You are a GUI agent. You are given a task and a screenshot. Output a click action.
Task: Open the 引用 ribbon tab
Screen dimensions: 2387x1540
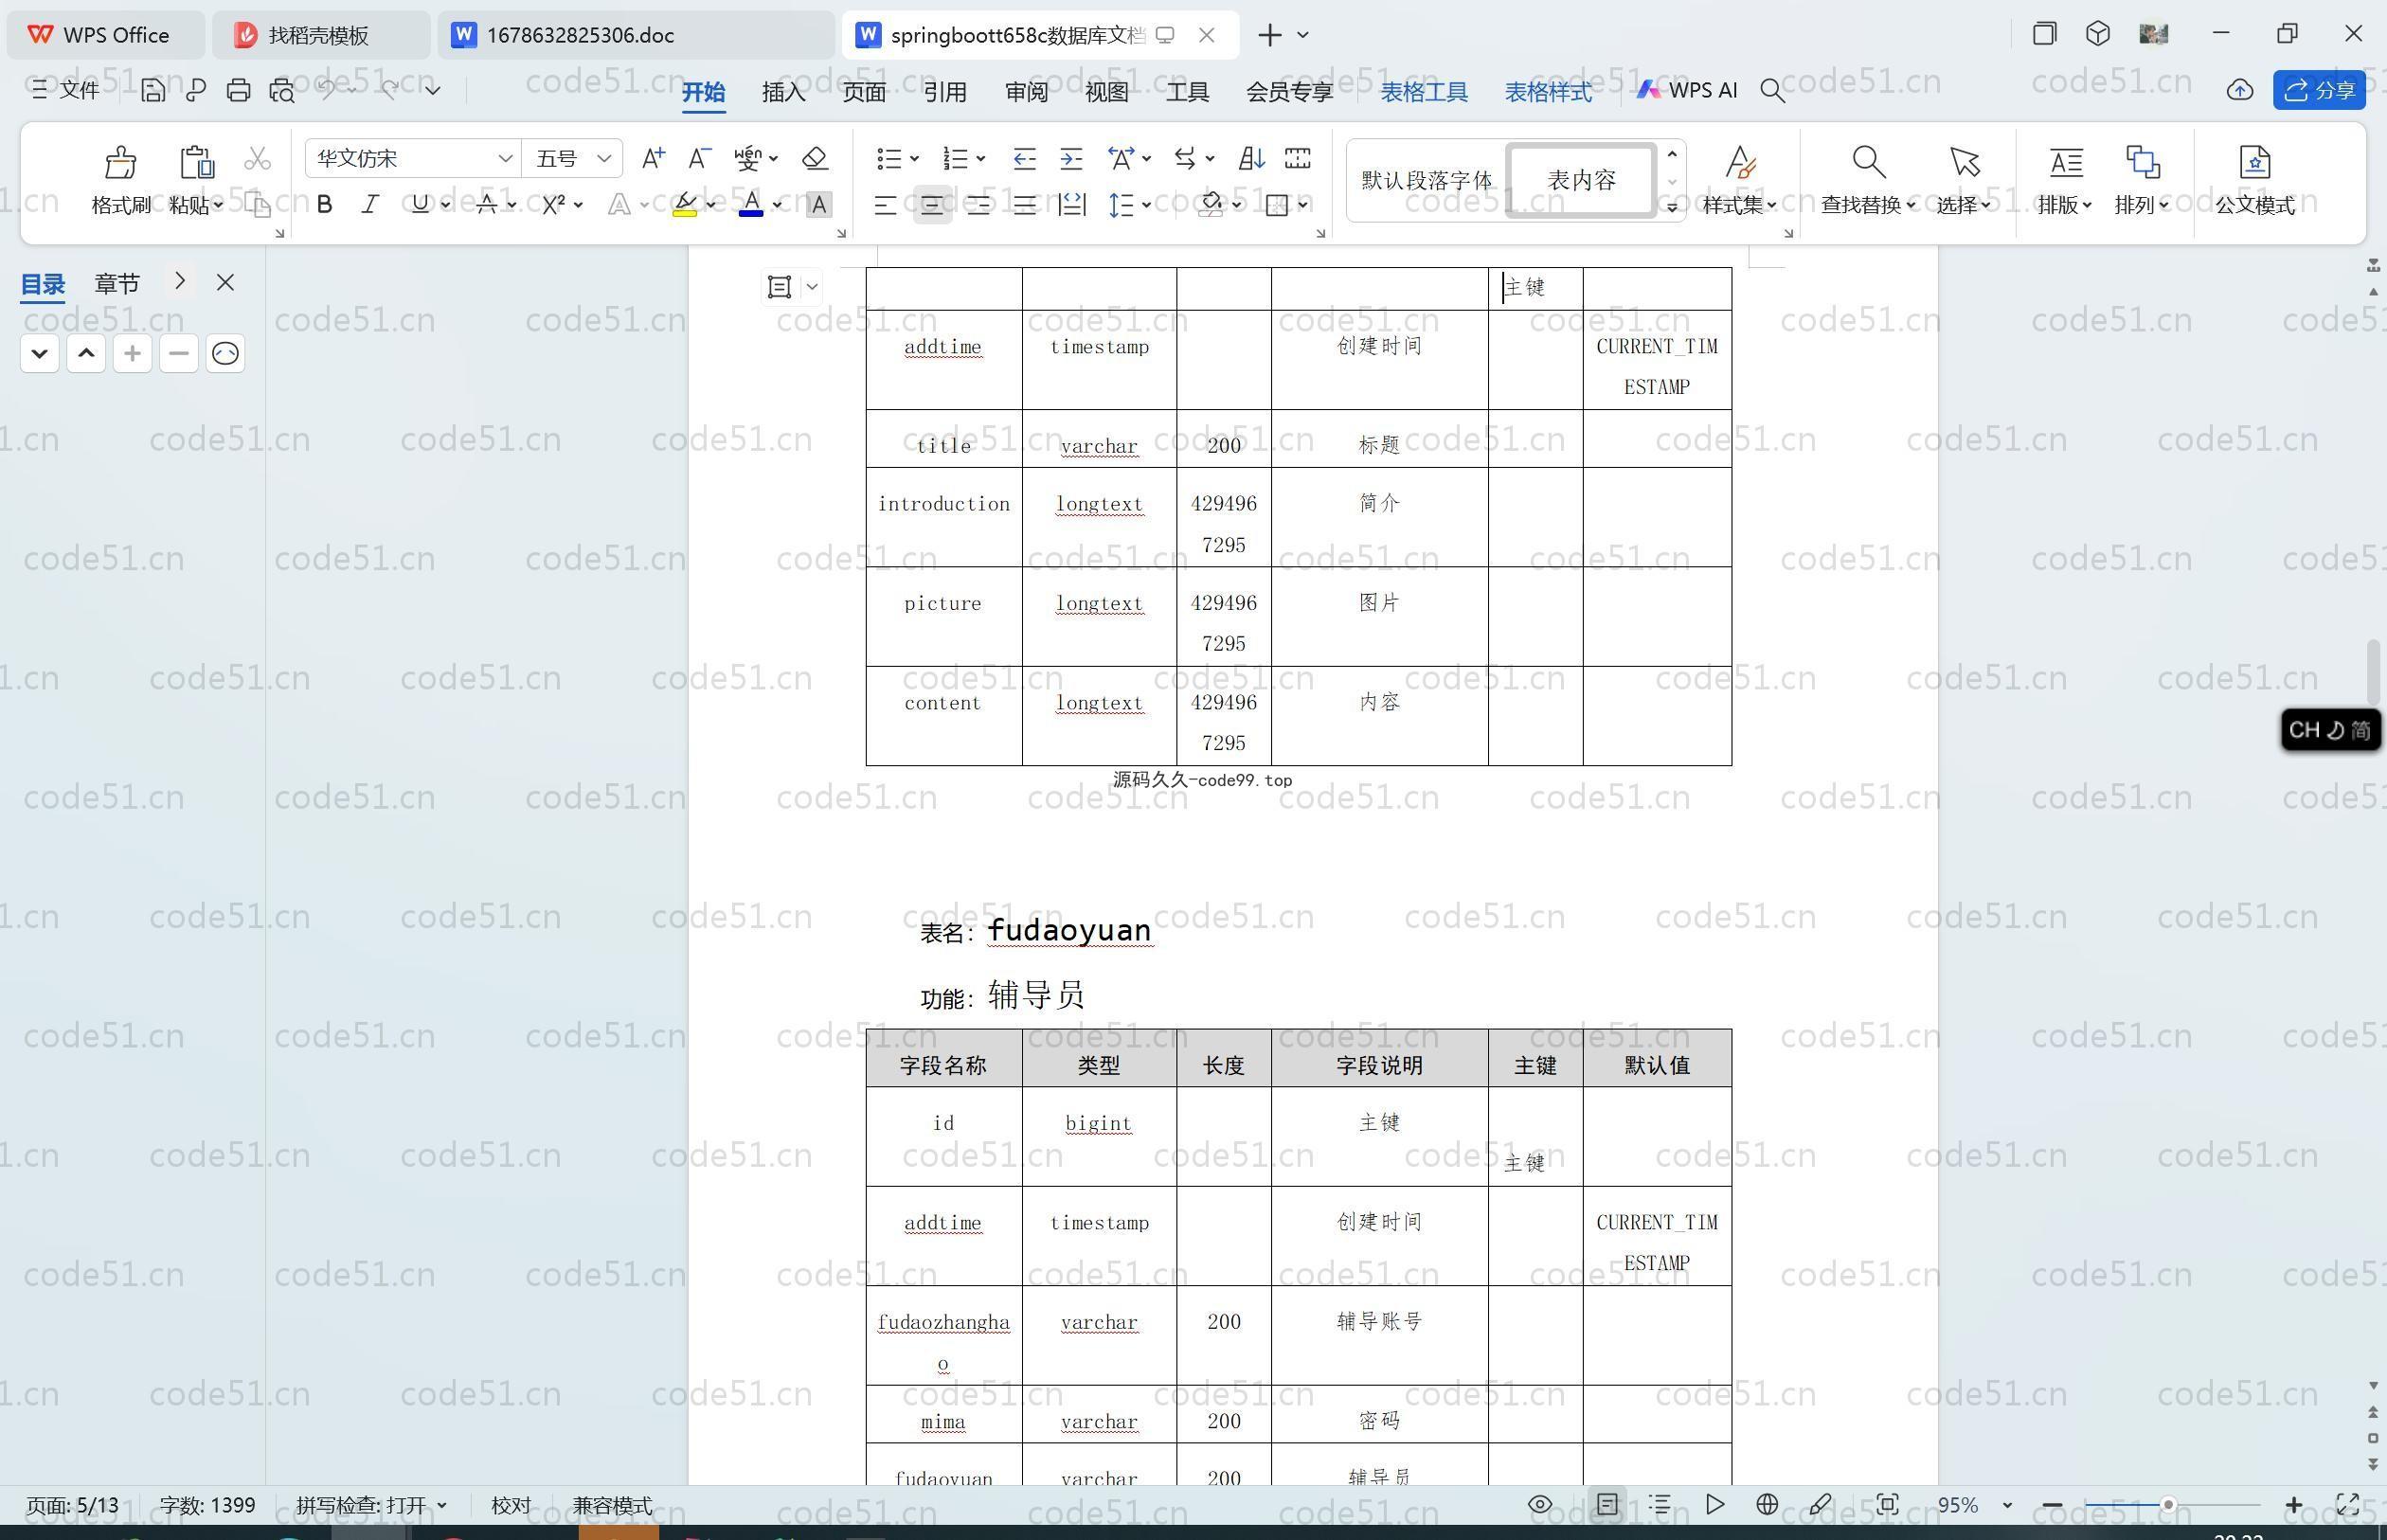pyautogui.click(x=945, y=92)
